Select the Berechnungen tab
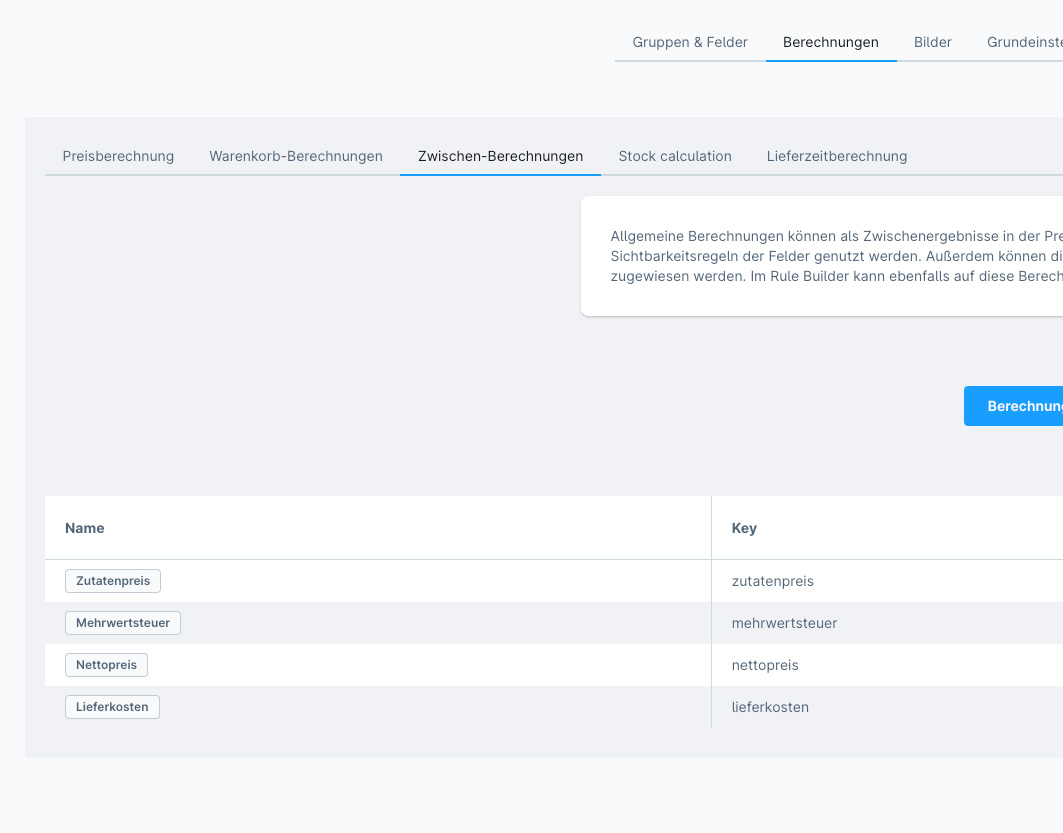The height and width of the screenshot is (833, 1063). click(x=830, y=42)
